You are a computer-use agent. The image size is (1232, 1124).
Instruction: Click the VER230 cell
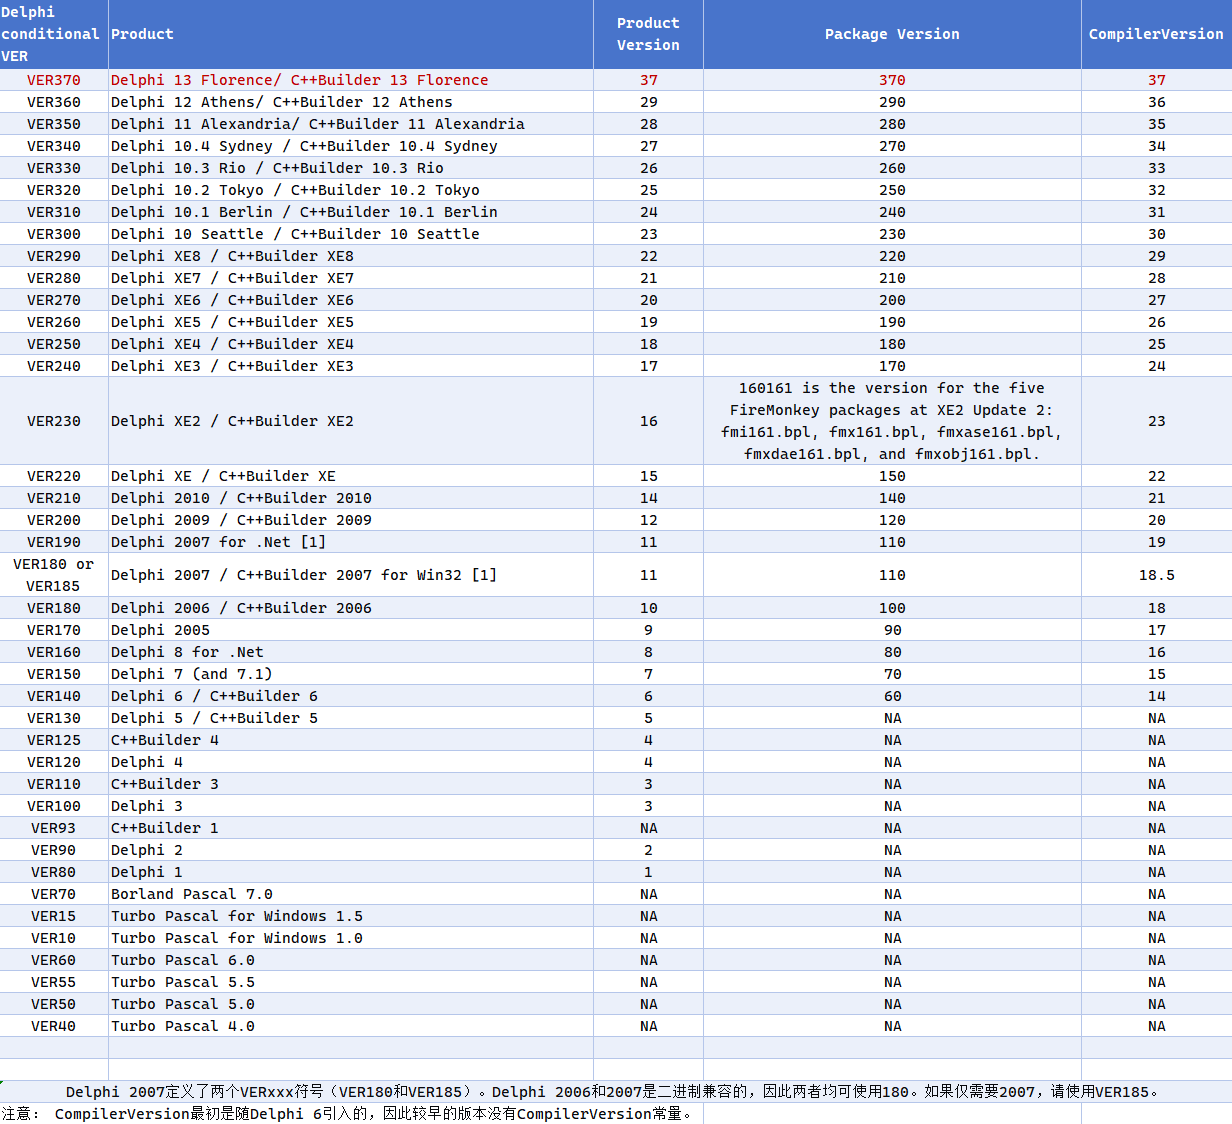click(x=54, y=421)
